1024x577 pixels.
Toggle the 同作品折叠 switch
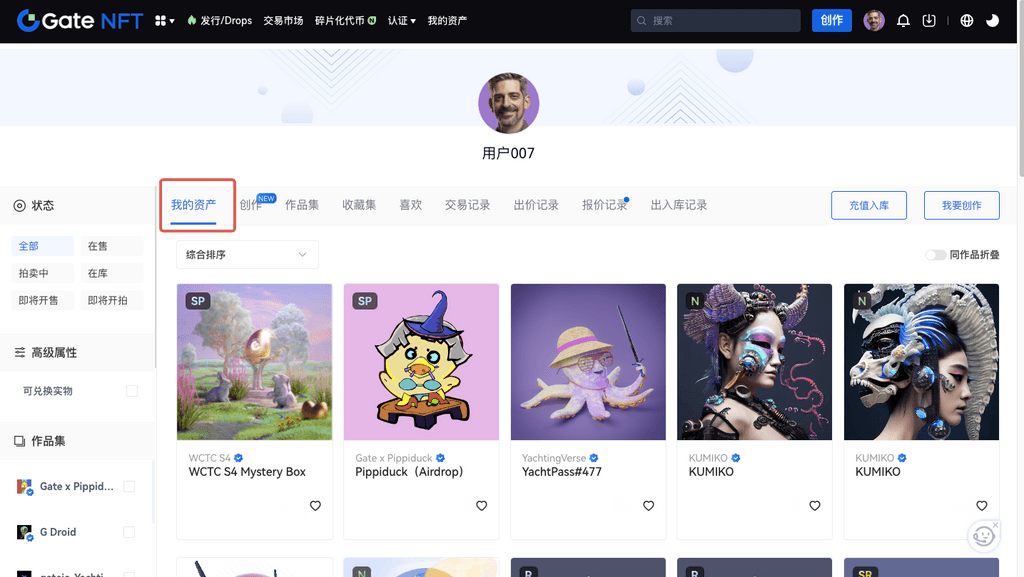tap(935, 255)
